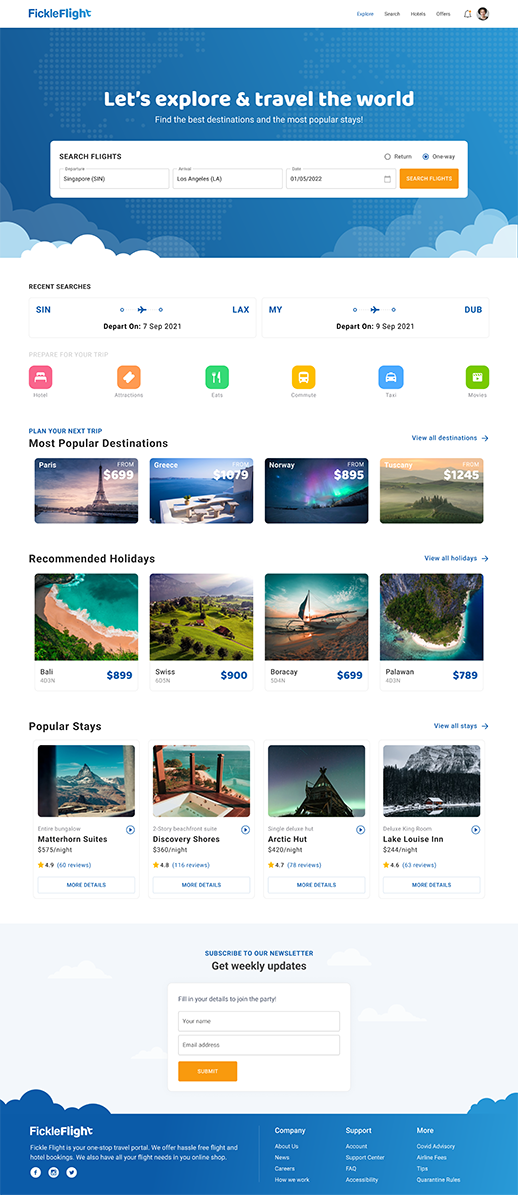Open Quarantine Rules footer link
This screenshot has width=518, height=1195.
coord(439,1180)
